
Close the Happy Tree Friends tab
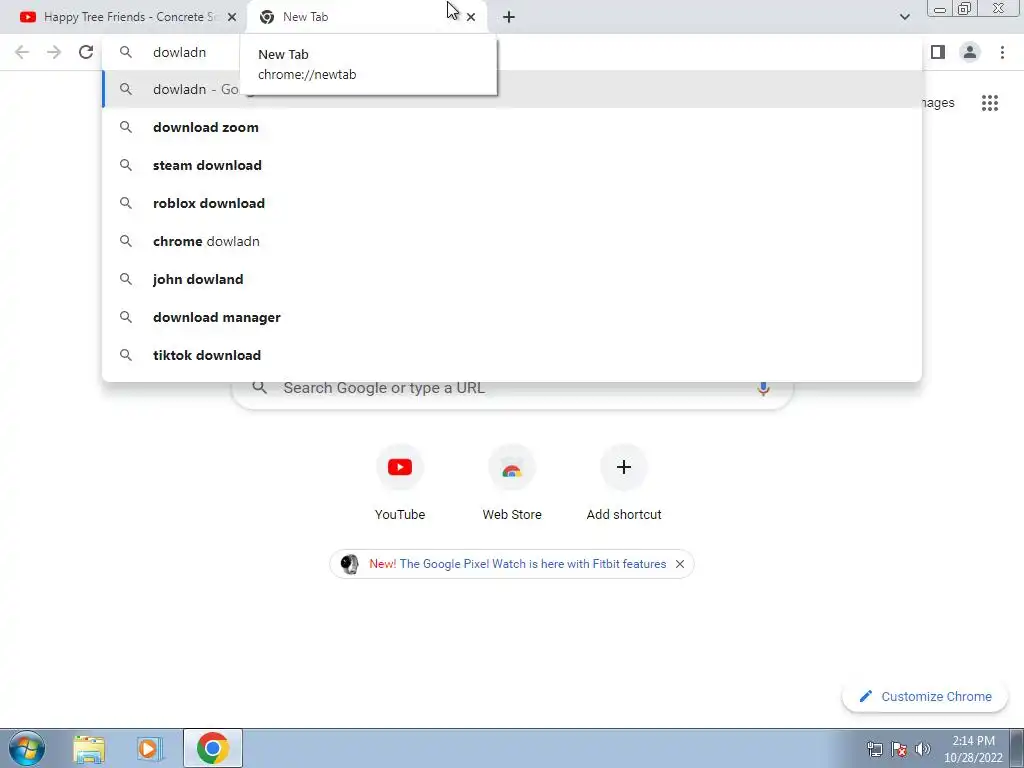231,18
